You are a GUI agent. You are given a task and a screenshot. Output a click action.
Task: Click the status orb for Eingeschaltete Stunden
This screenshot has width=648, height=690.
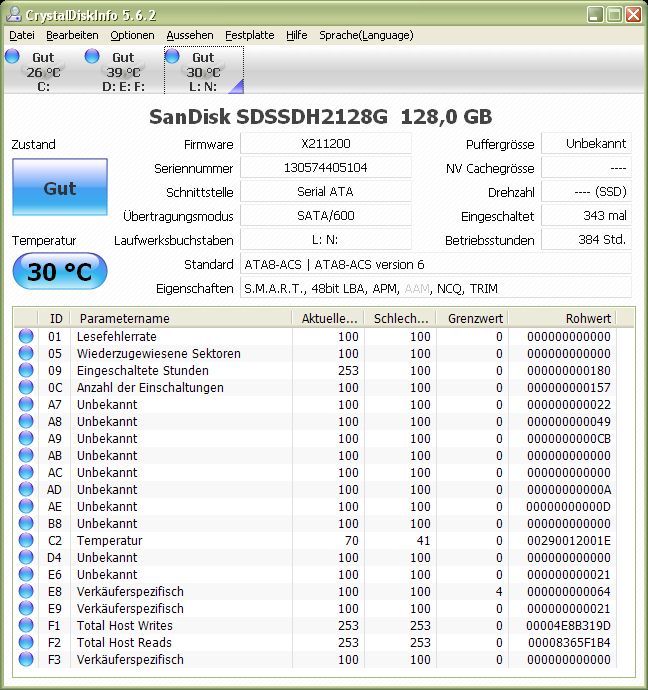pyautogui.click(x=26, y=370)
